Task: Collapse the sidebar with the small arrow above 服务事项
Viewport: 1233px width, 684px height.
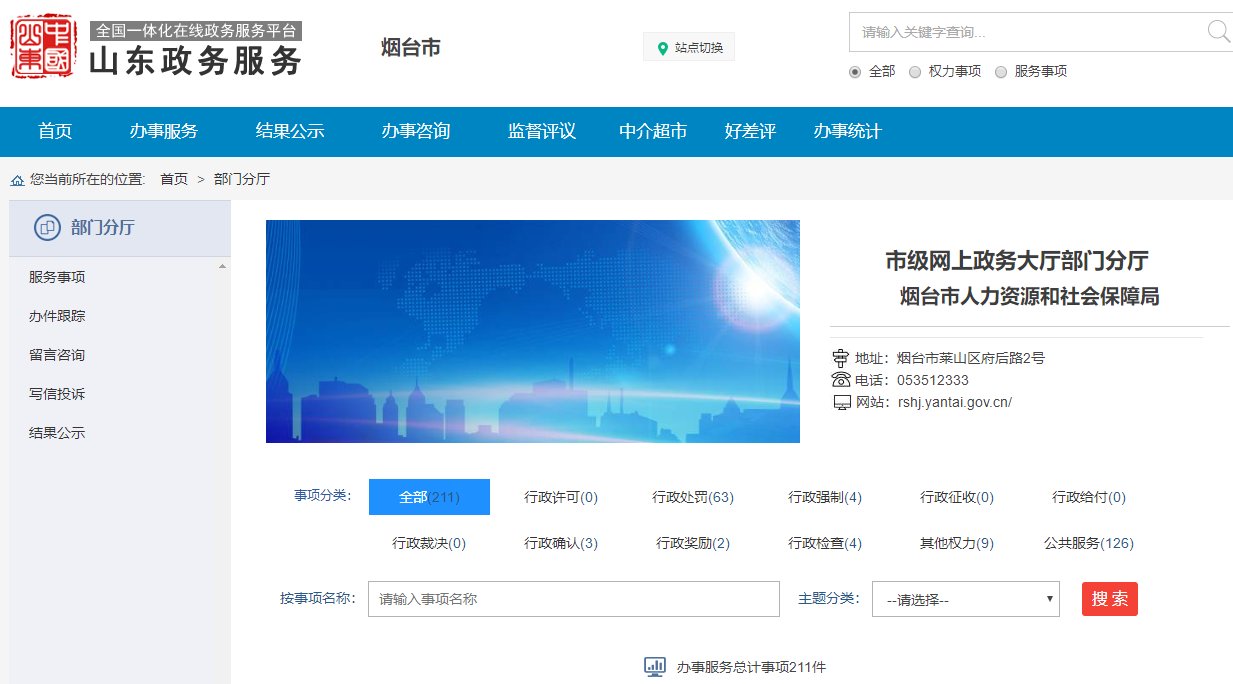Action: tap(224, 265)
